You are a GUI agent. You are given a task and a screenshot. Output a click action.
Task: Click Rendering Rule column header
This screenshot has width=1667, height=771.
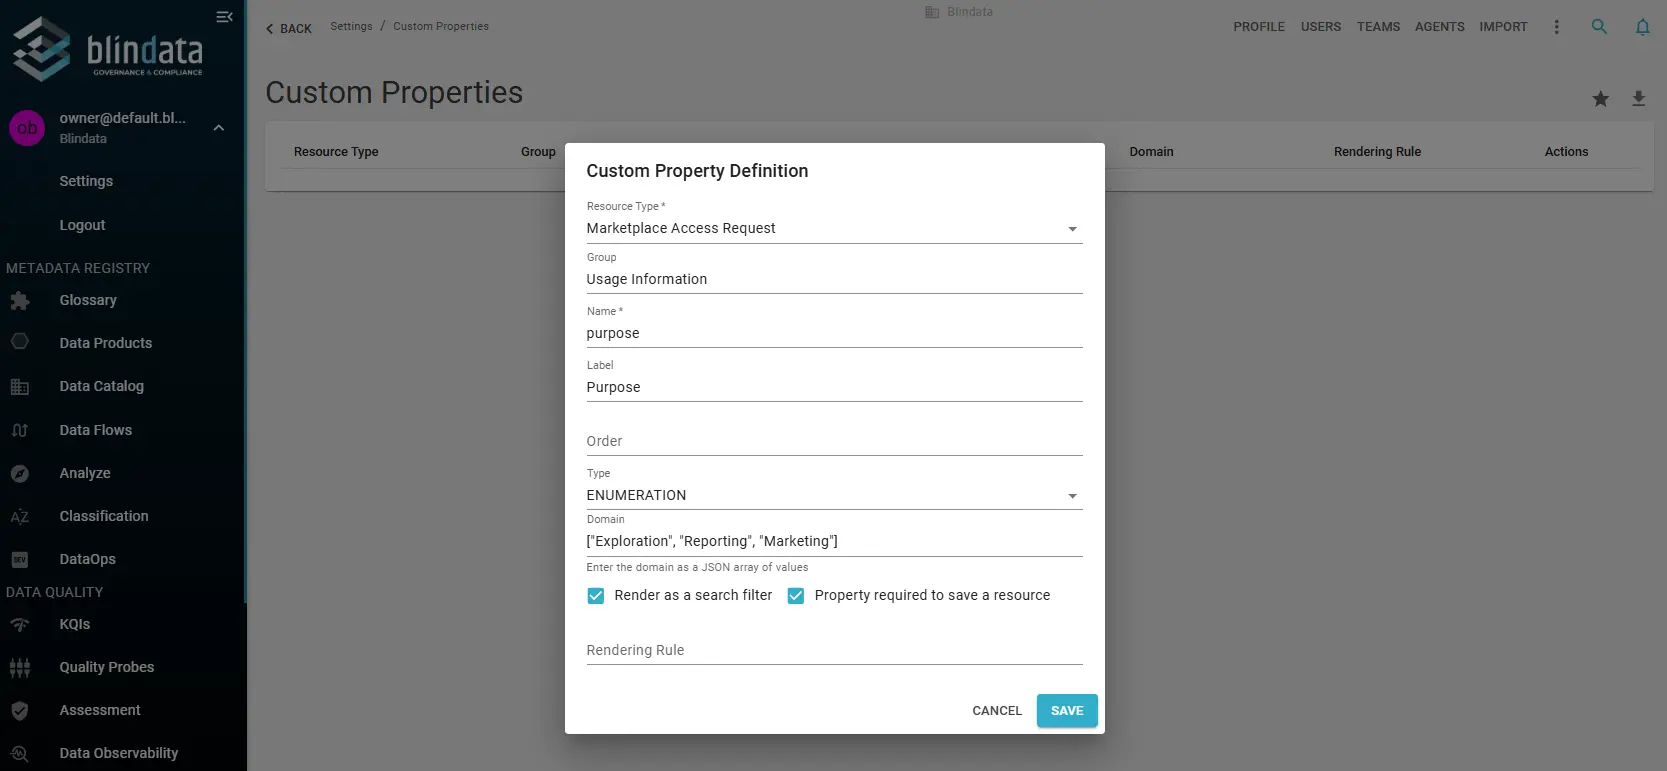tap(1377, 152)
